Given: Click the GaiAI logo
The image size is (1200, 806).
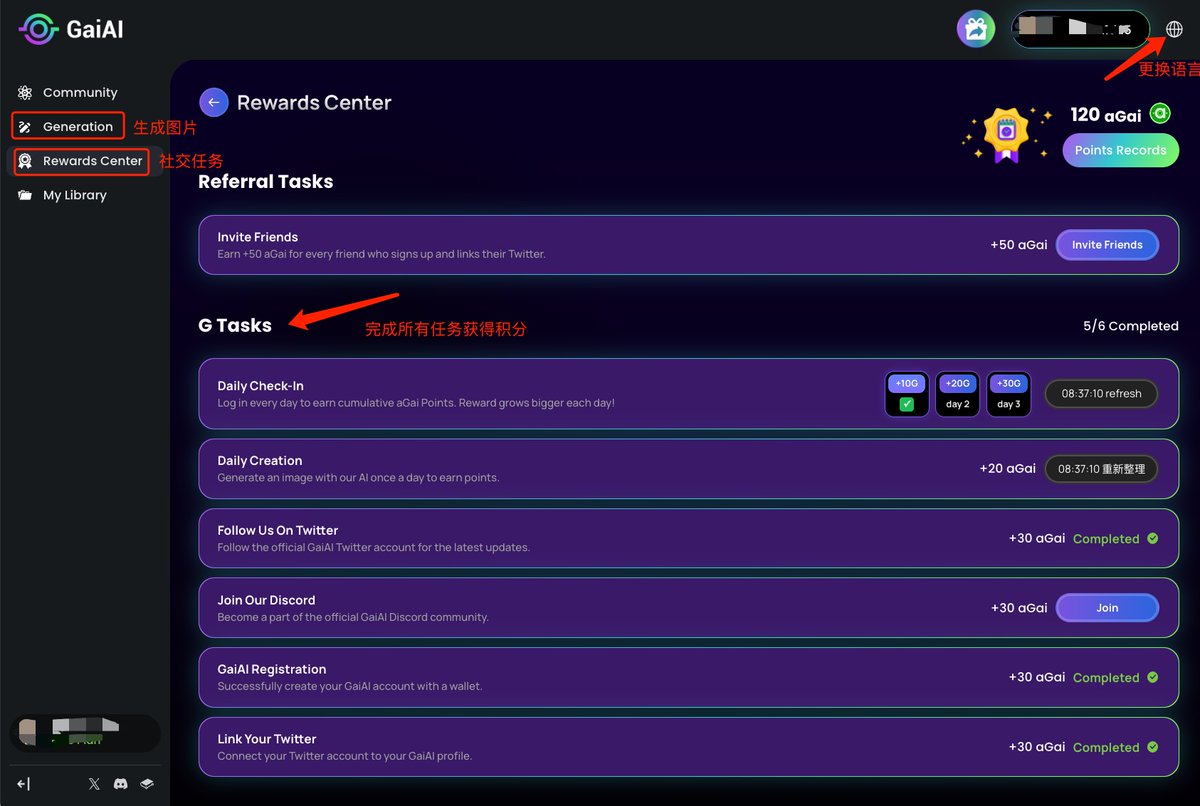Looking at the screenshot, I should 71,29.
